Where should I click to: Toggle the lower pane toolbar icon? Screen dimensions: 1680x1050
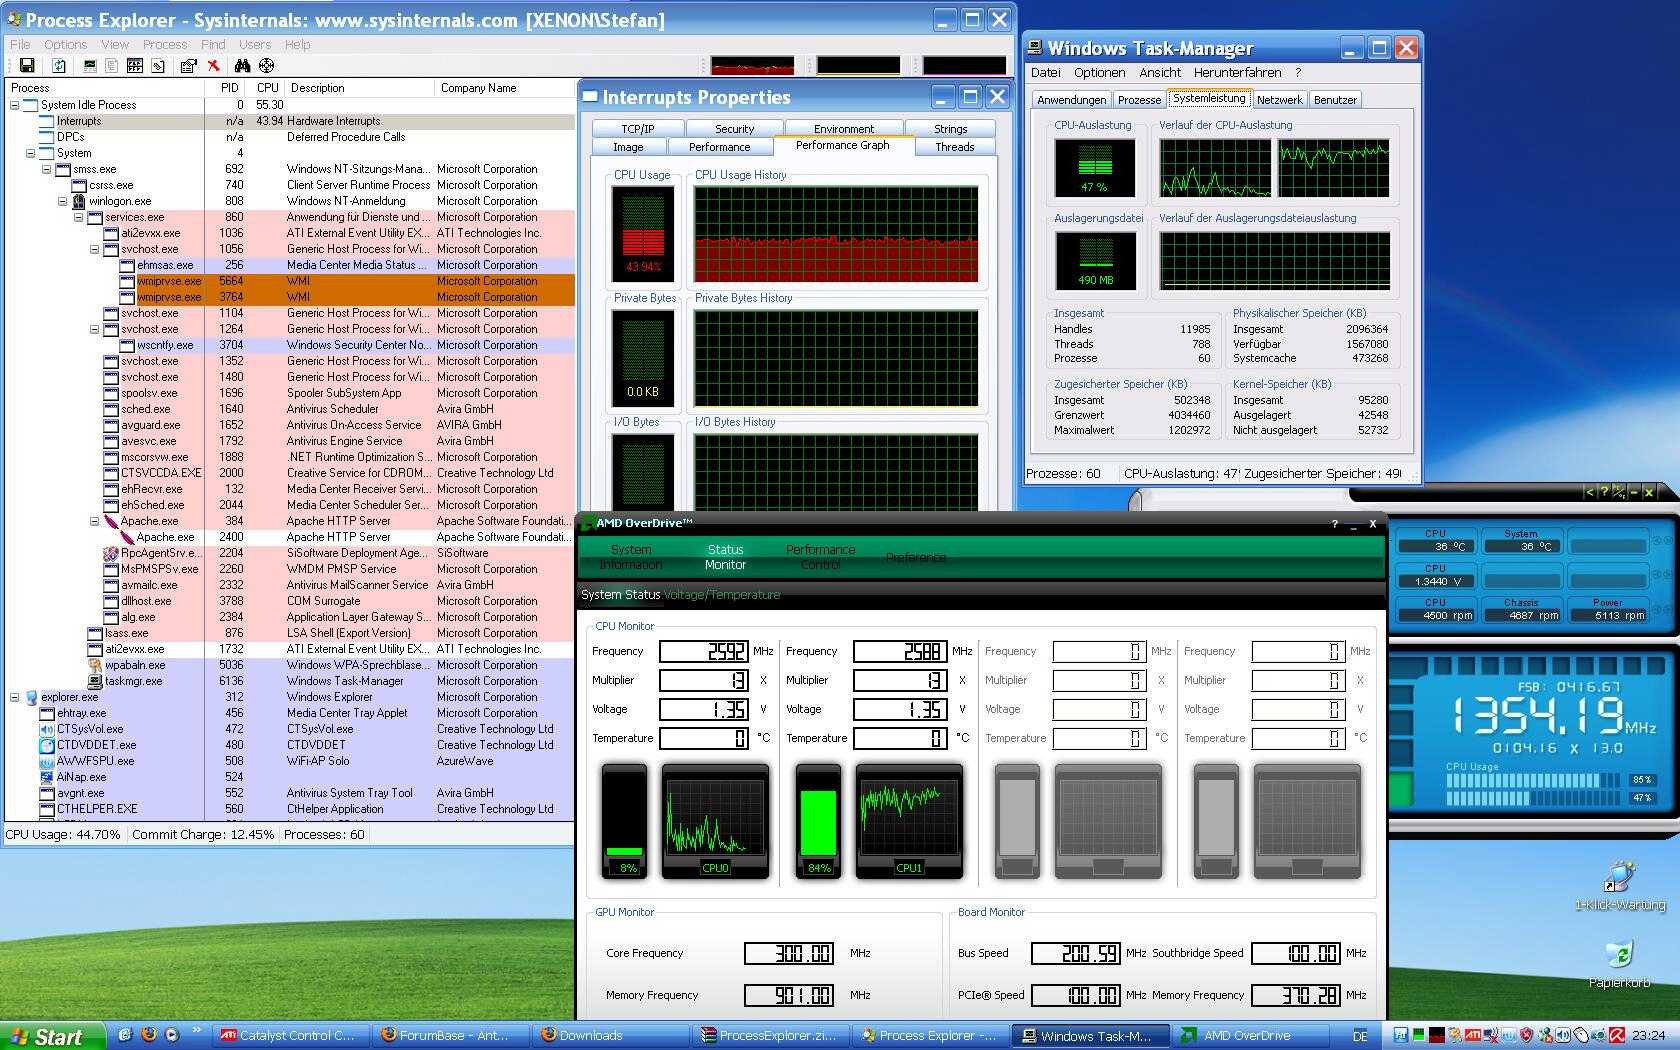(x=135, y=66)
